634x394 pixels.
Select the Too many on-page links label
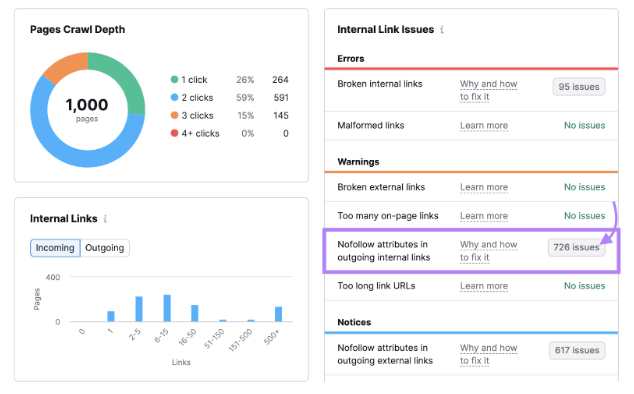pos(388,216)
